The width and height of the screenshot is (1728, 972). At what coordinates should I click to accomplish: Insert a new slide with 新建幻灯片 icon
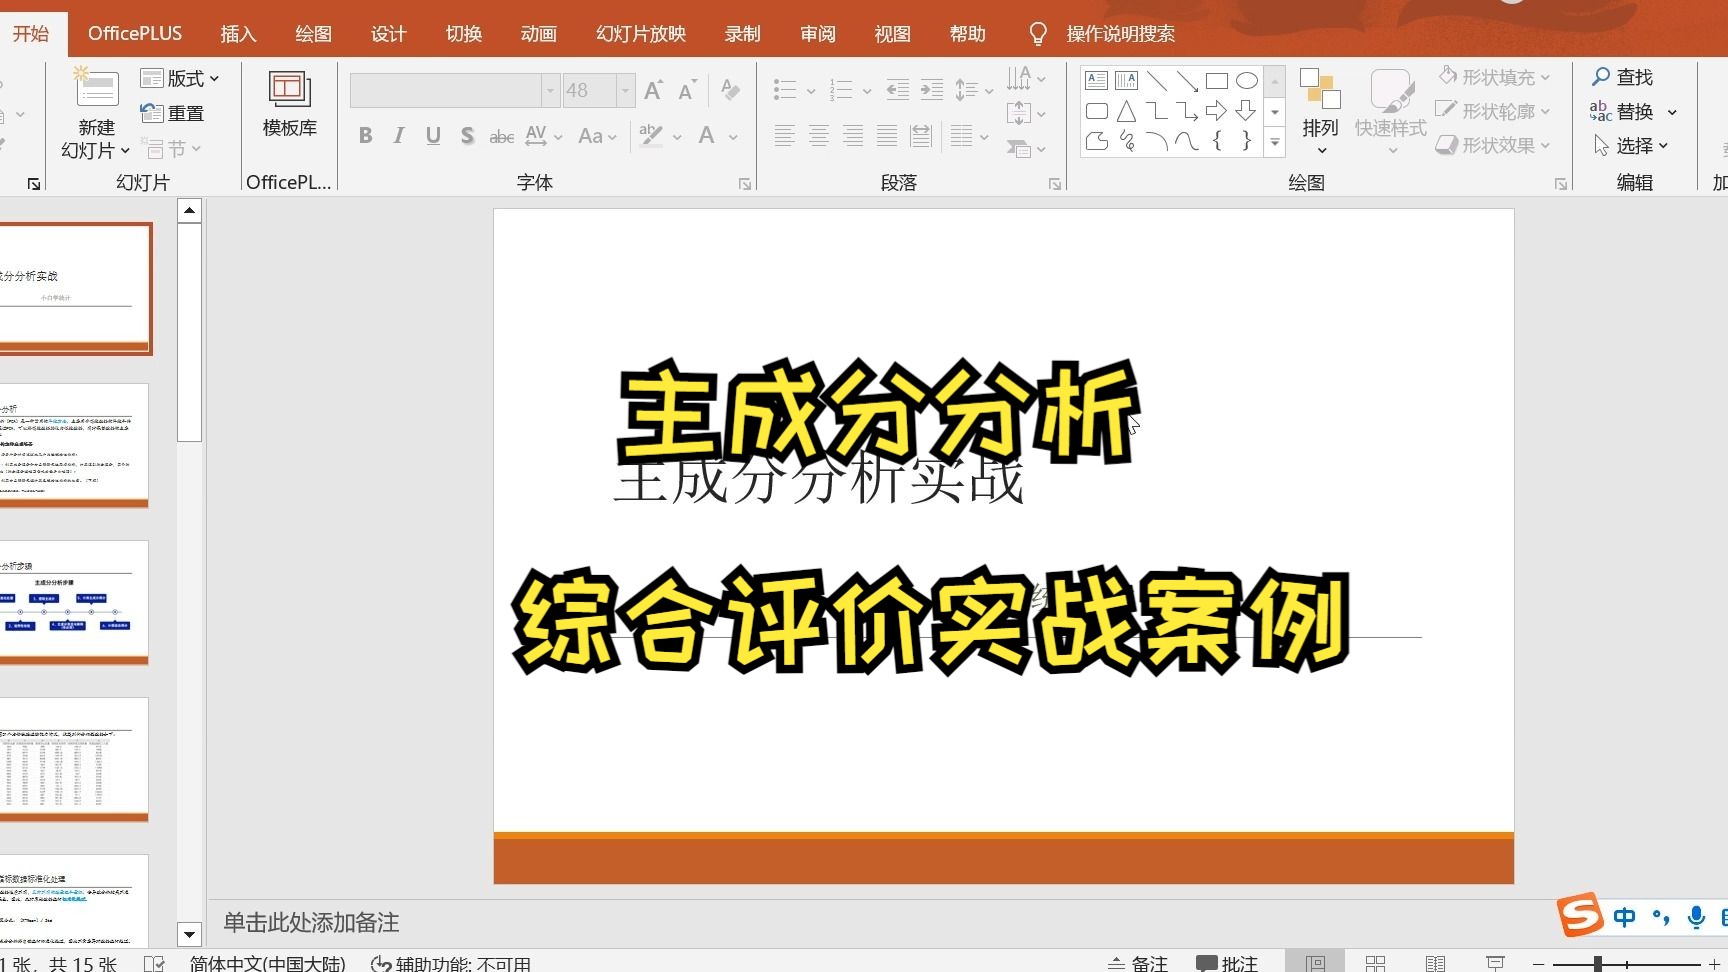pyautogui.click(x=97, y=88)
